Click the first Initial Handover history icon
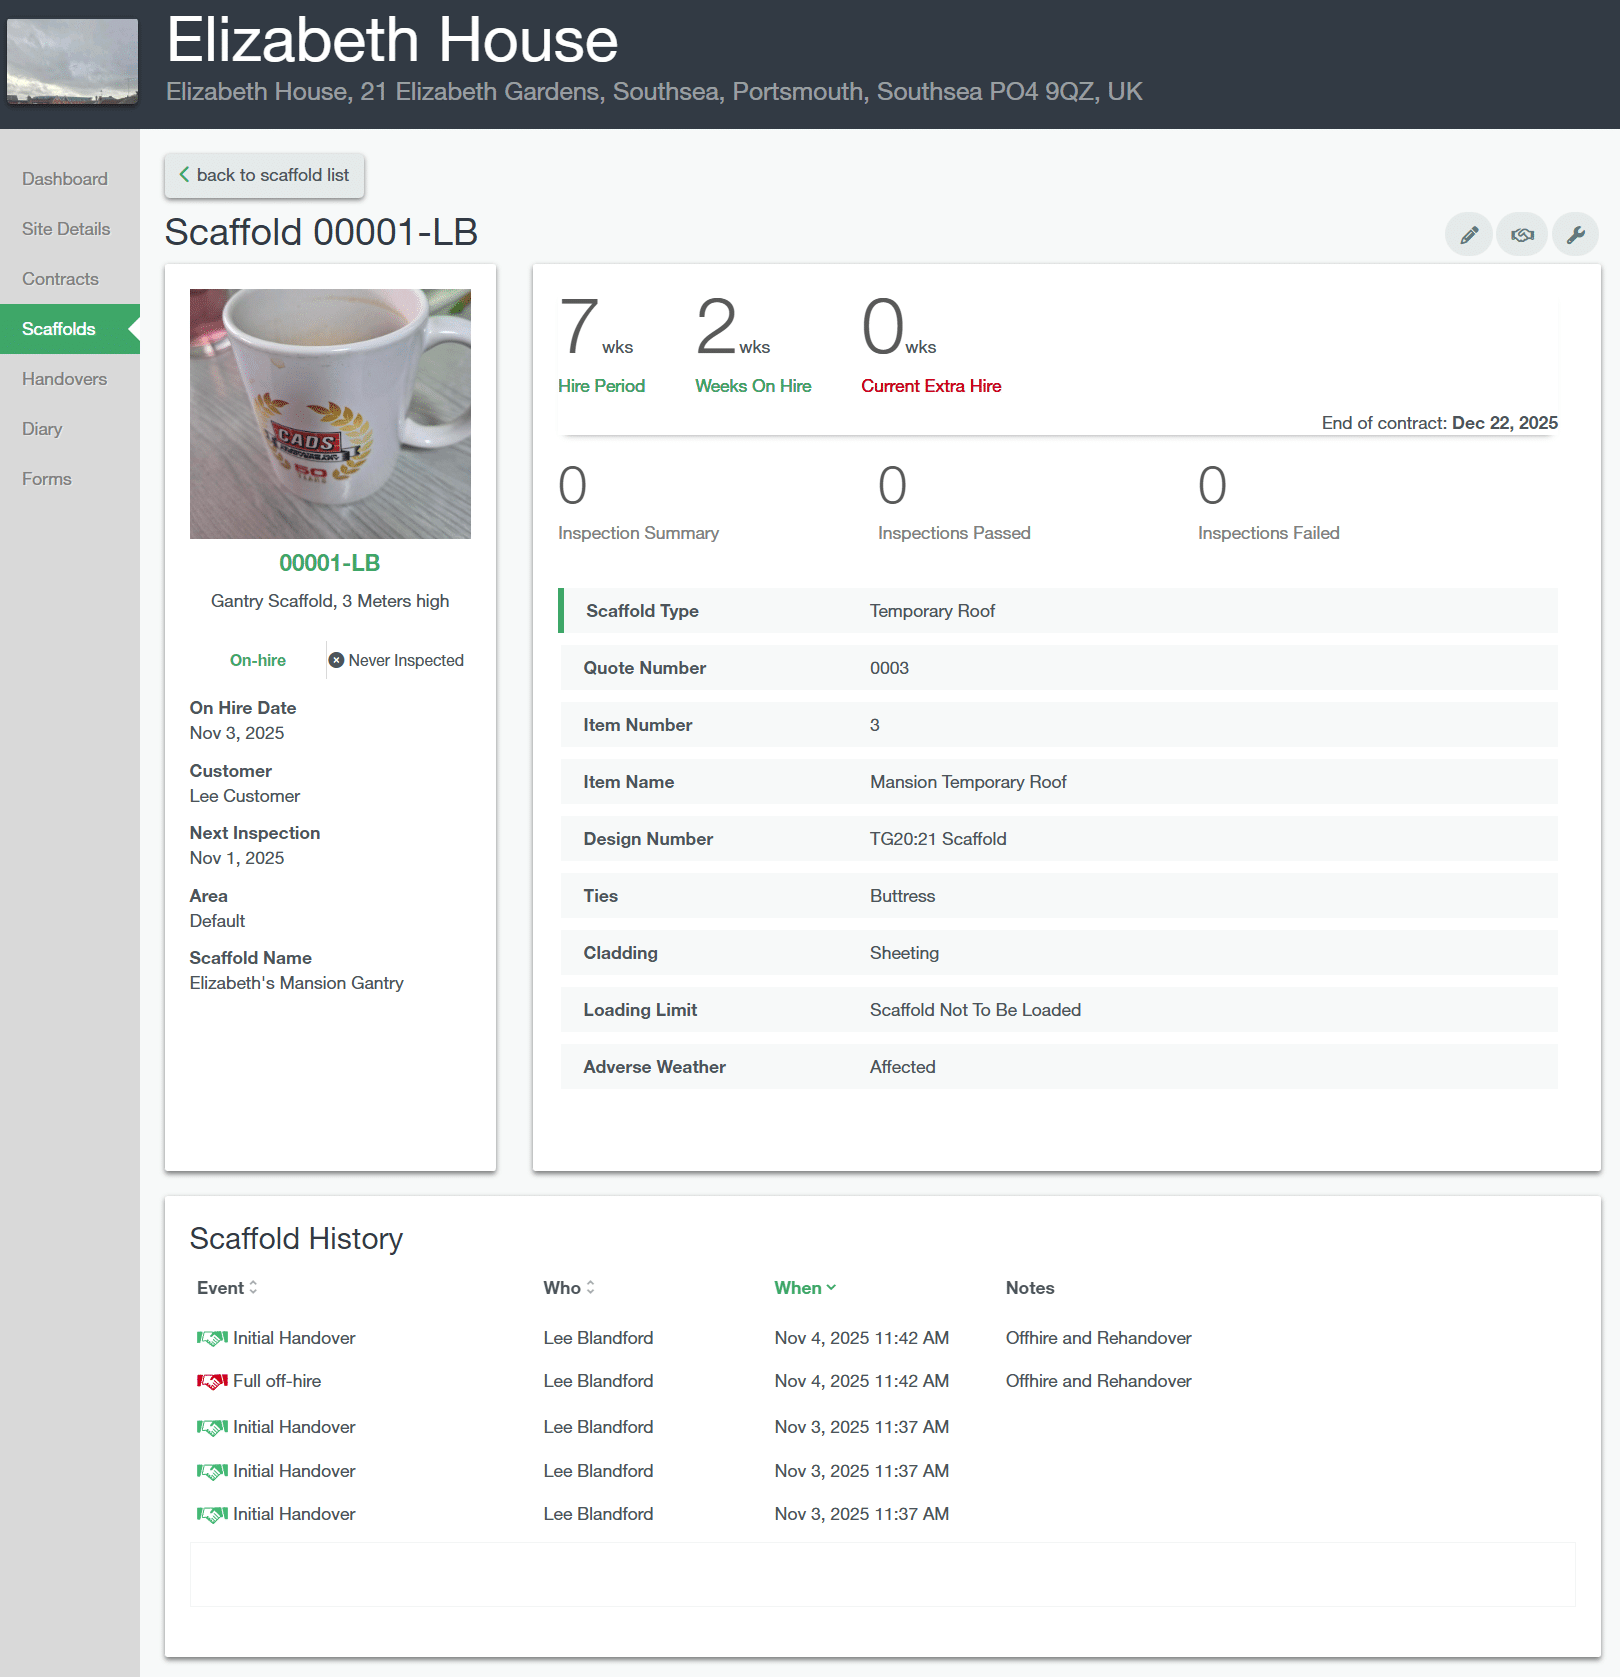The width and height of the screenshot is (1620, 1677). pos(212,1338)
